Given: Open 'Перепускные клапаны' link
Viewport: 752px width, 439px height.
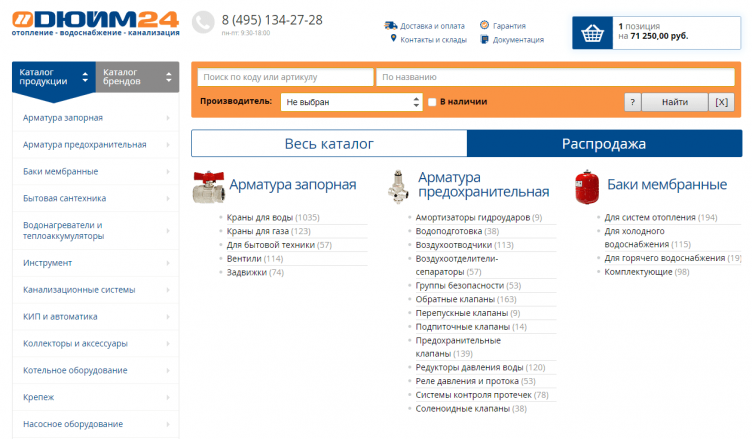Looking at the screenshot, I should point(461,313).
